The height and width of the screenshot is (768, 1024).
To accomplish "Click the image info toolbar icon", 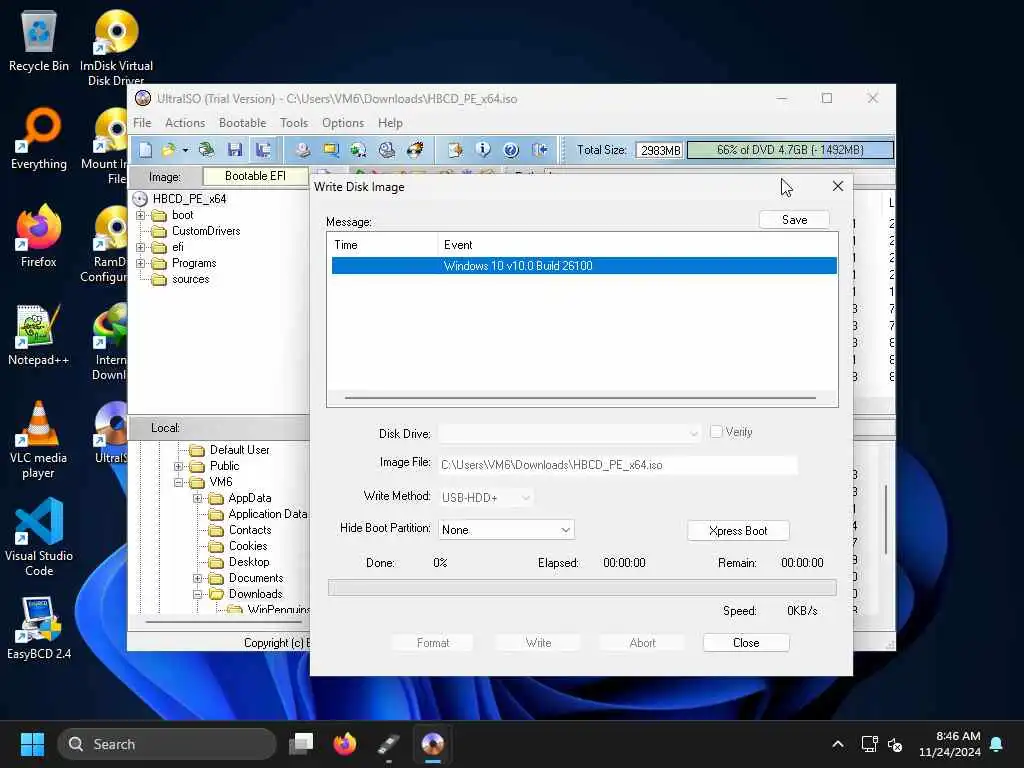I will tap(483, 150).
